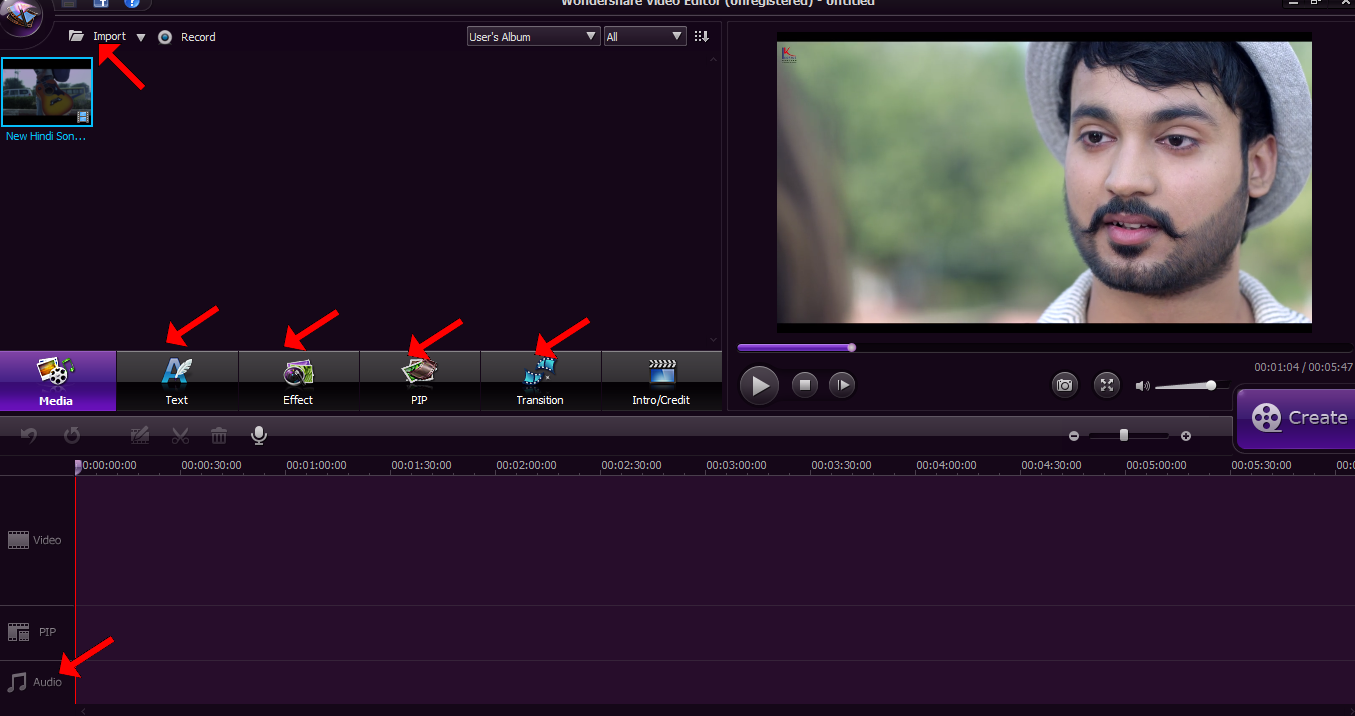Zoom in the timeline with plus

tap(1186, 436)
